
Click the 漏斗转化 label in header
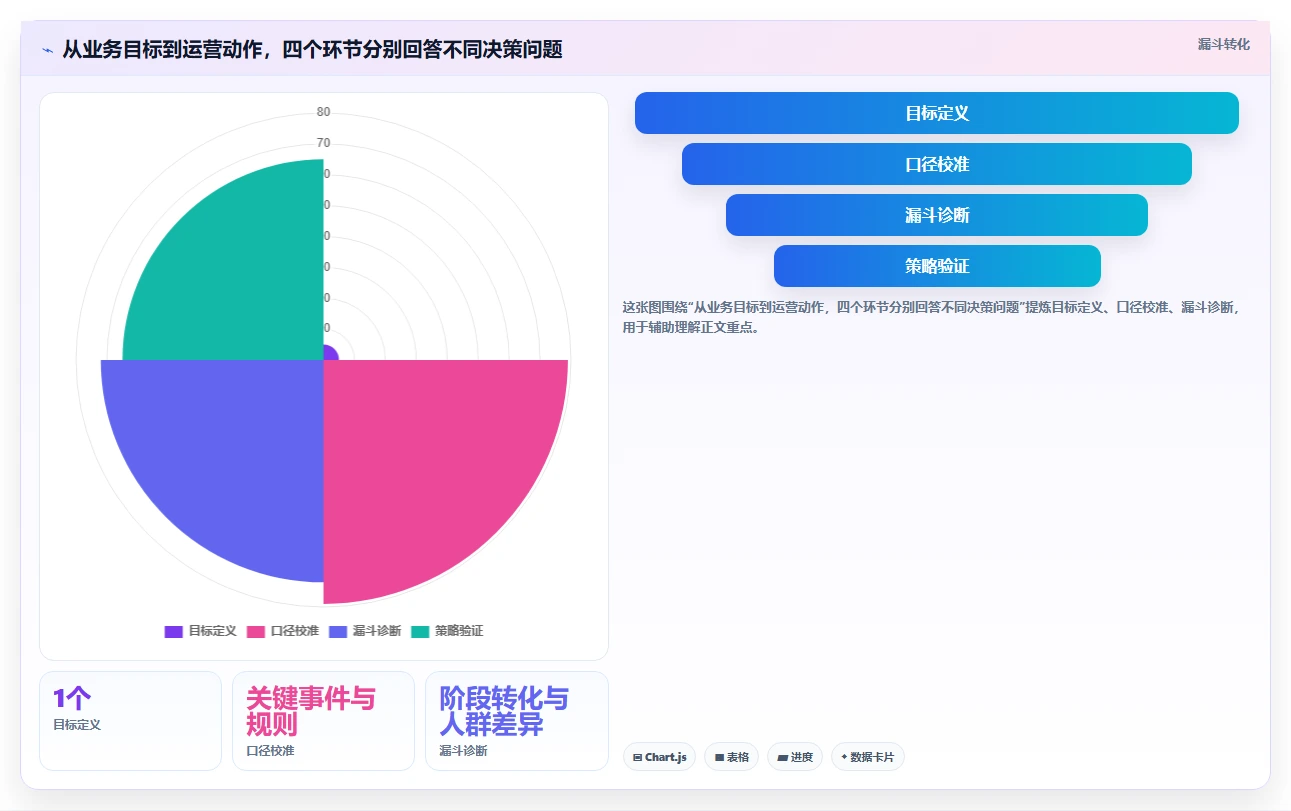click(x=1223, y=44)
